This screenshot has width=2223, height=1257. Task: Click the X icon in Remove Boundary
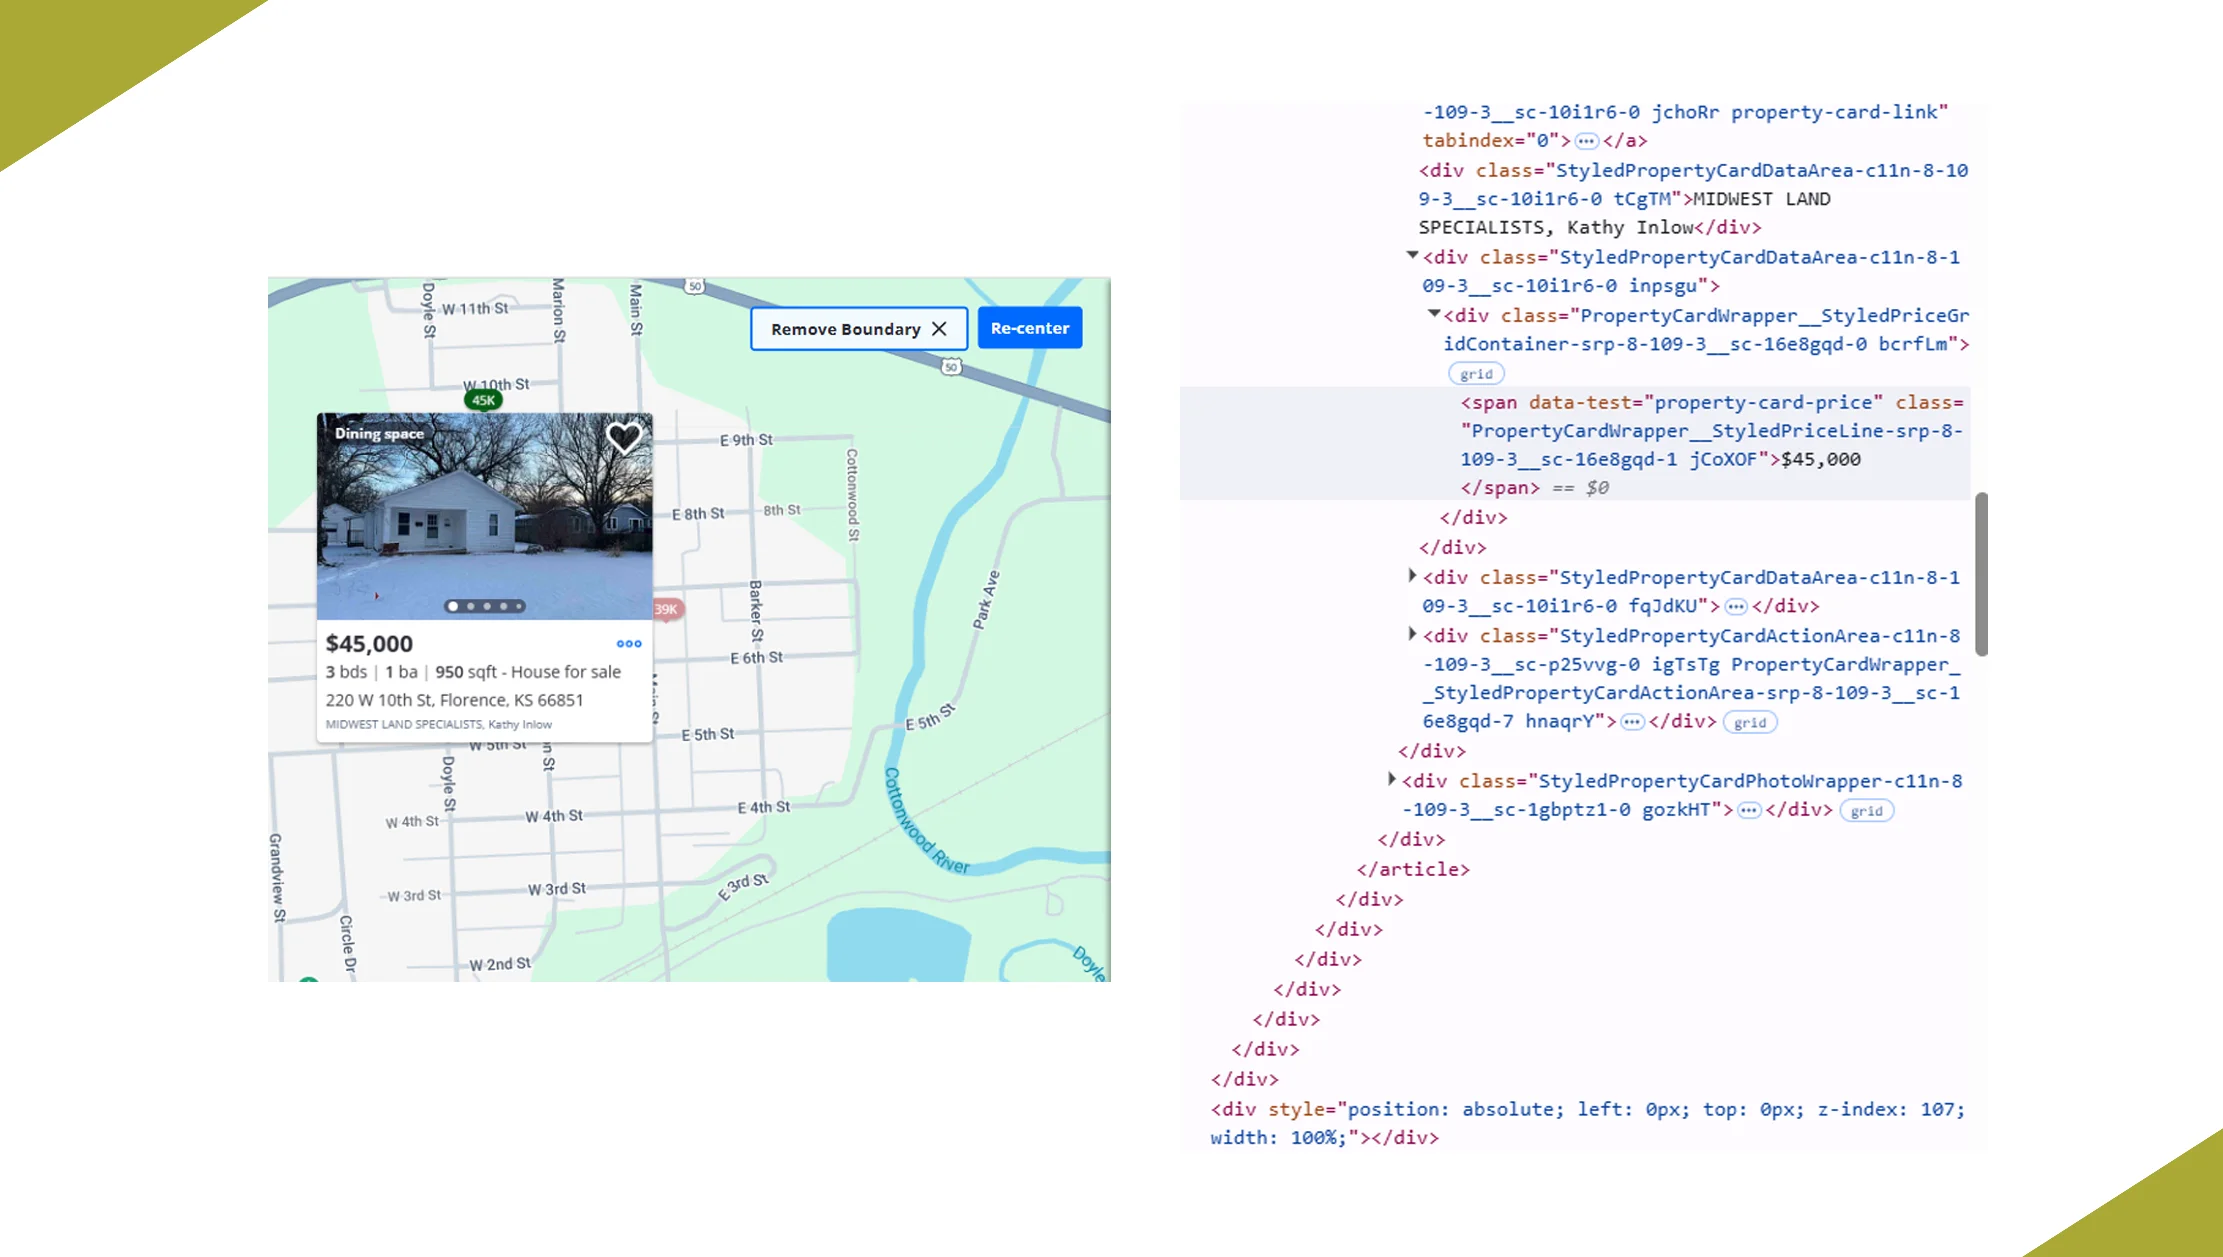pyautogui.click(x=939, y=329)
